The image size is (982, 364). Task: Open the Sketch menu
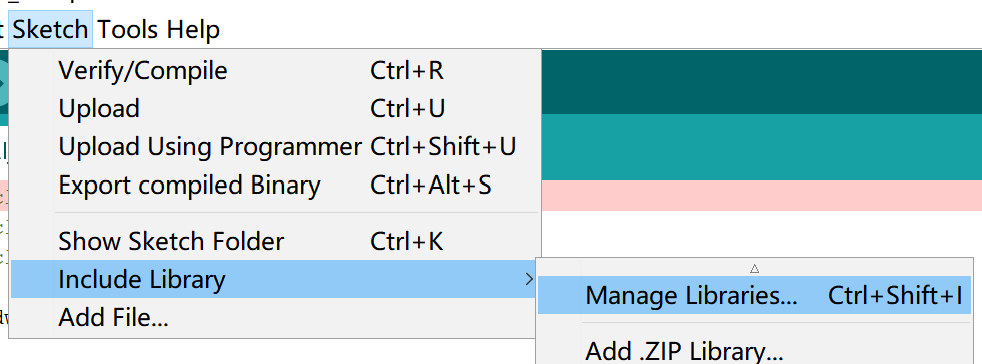click(x=50, y=29)
